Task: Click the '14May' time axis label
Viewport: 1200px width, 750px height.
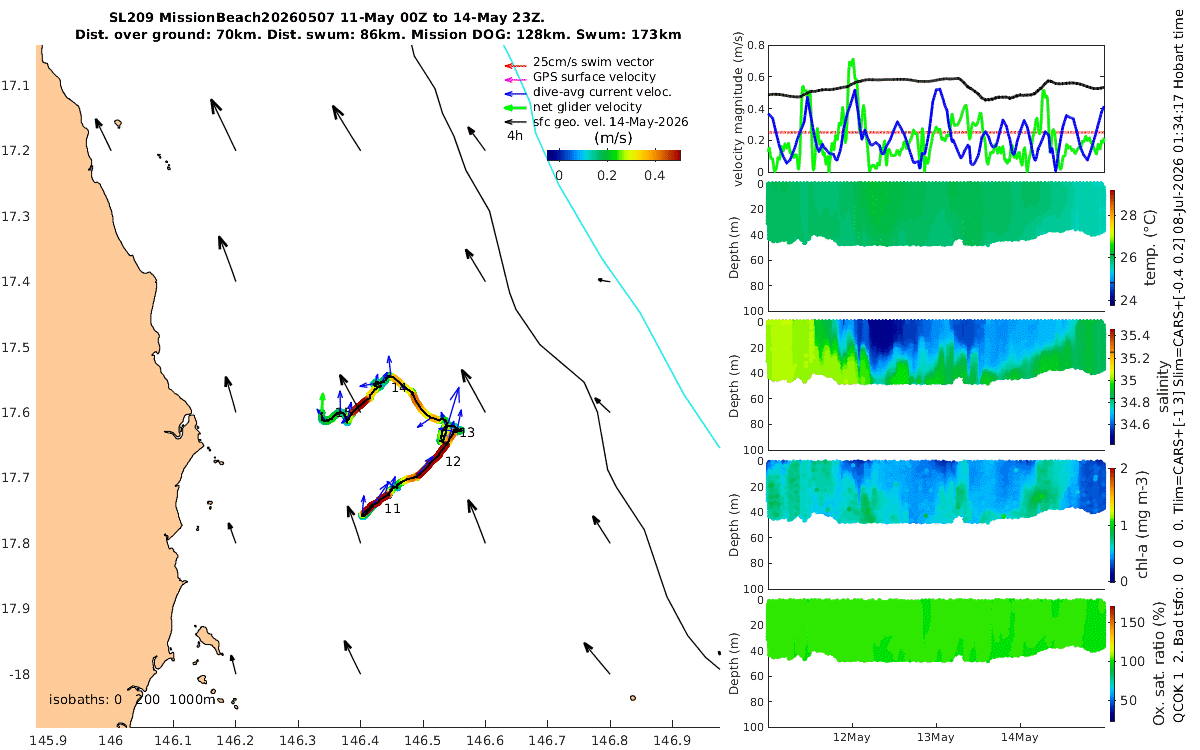Action: [x=1020, y=736]
